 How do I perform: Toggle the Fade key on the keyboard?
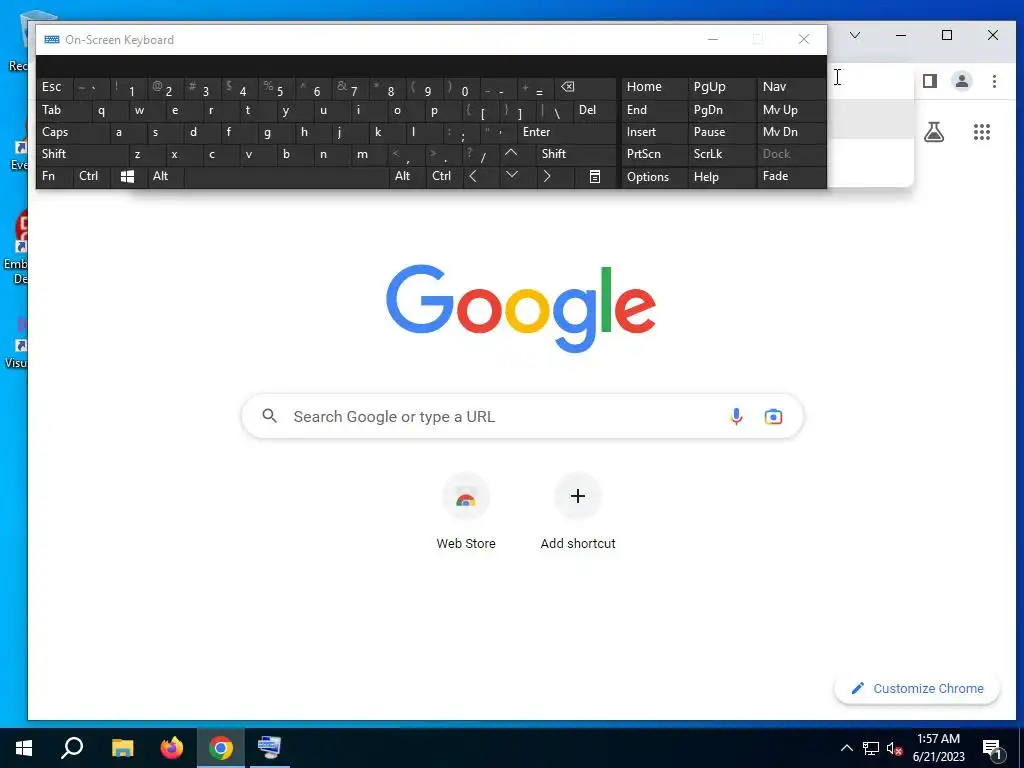click(x=792, y=176)
